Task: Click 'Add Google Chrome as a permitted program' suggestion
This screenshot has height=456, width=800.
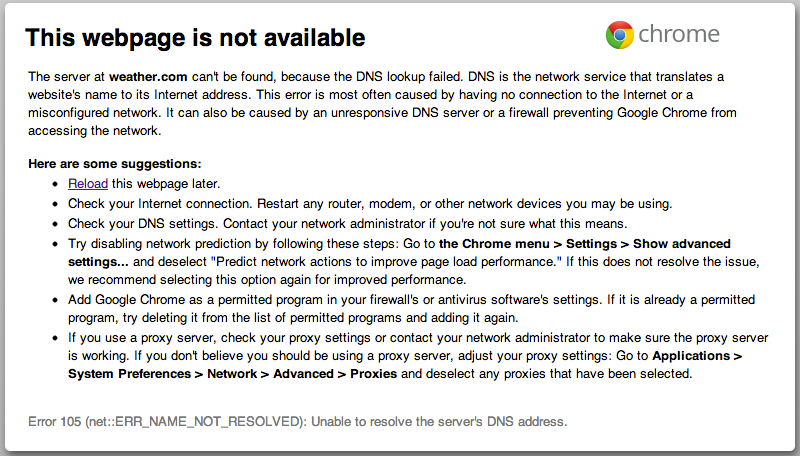Action: click(195, 300)
